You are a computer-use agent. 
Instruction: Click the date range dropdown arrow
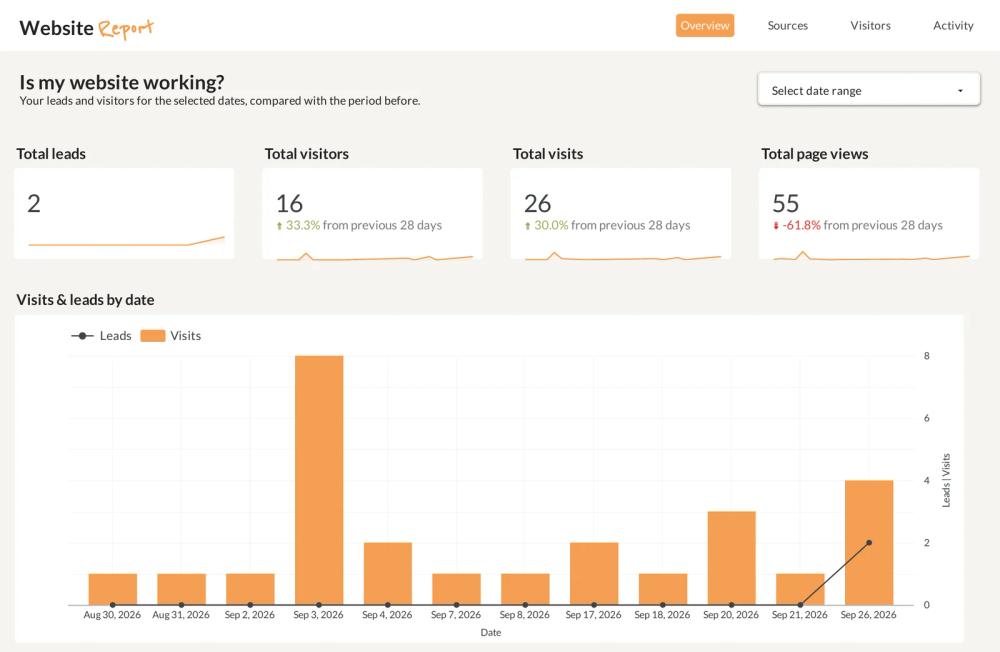point(960,91)
